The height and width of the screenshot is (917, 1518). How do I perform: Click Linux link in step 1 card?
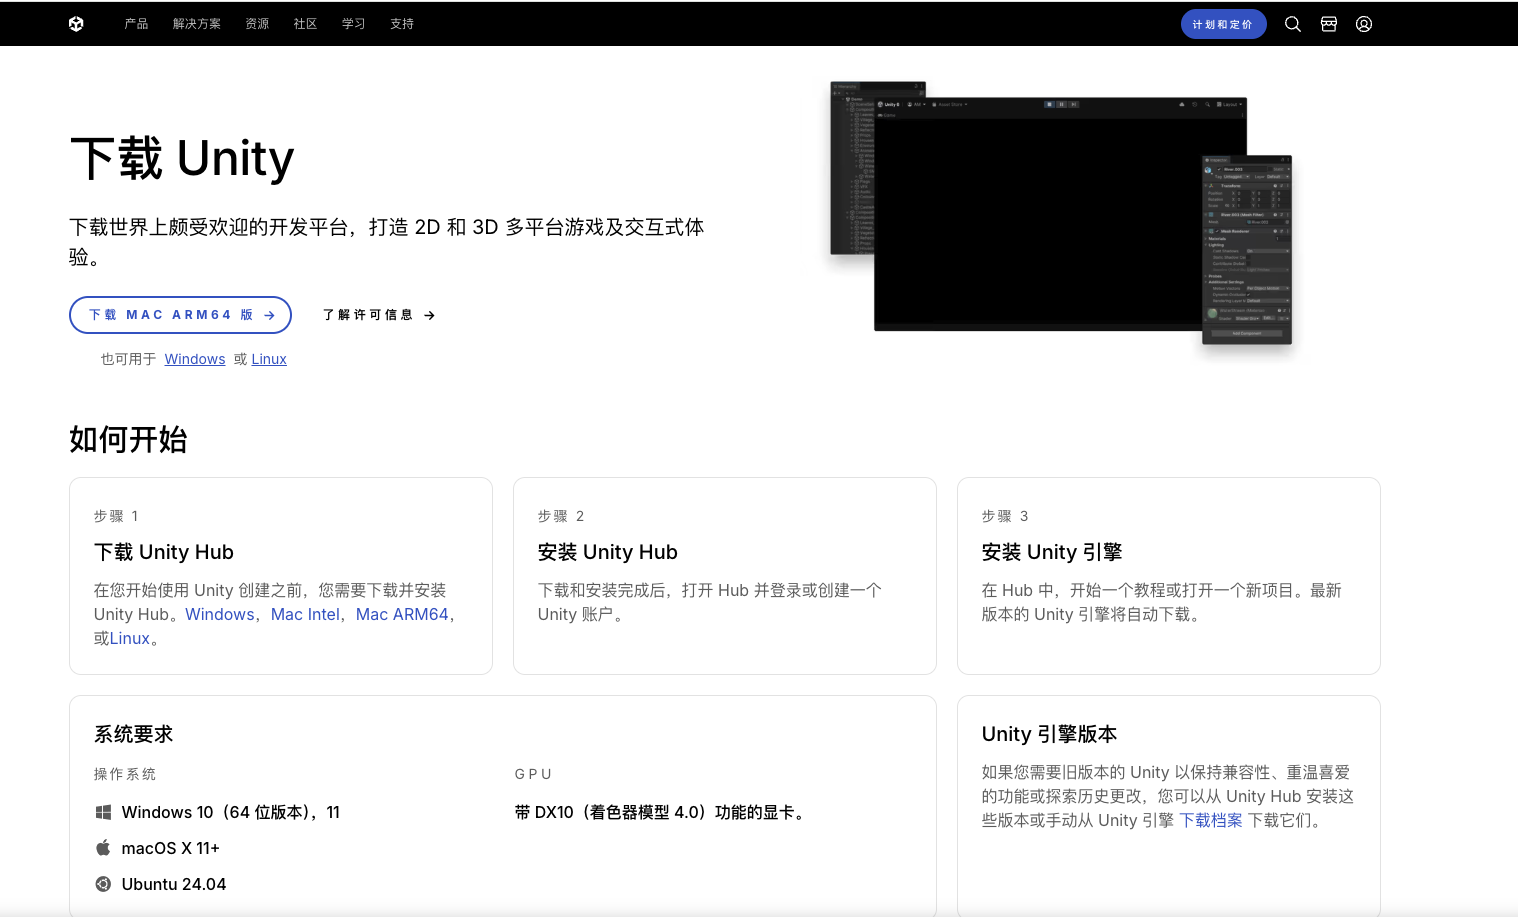tap(130, 638)
